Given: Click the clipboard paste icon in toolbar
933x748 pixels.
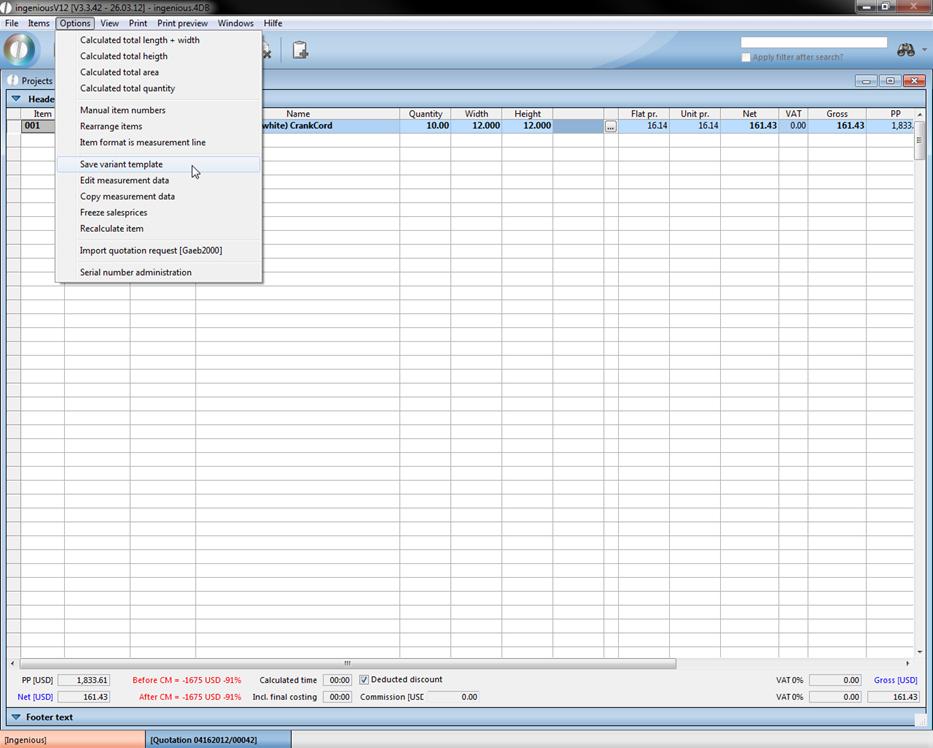Looking at the screenshot, I should coord(299,50).
